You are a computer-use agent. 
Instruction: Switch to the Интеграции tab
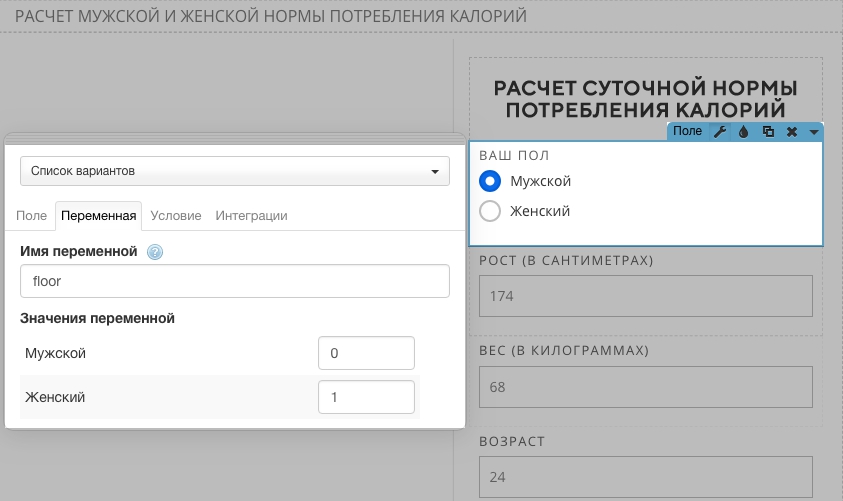pyautogui.click(x=251, y=216)
